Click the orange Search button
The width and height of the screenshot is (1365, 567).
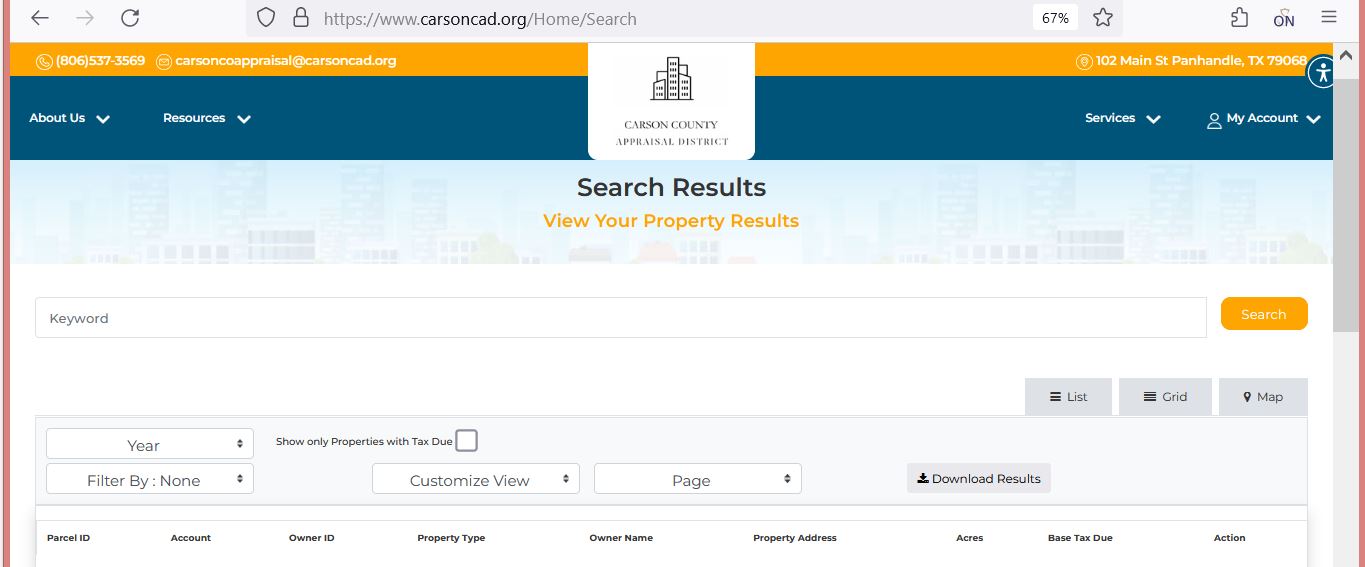point(1264,314)
